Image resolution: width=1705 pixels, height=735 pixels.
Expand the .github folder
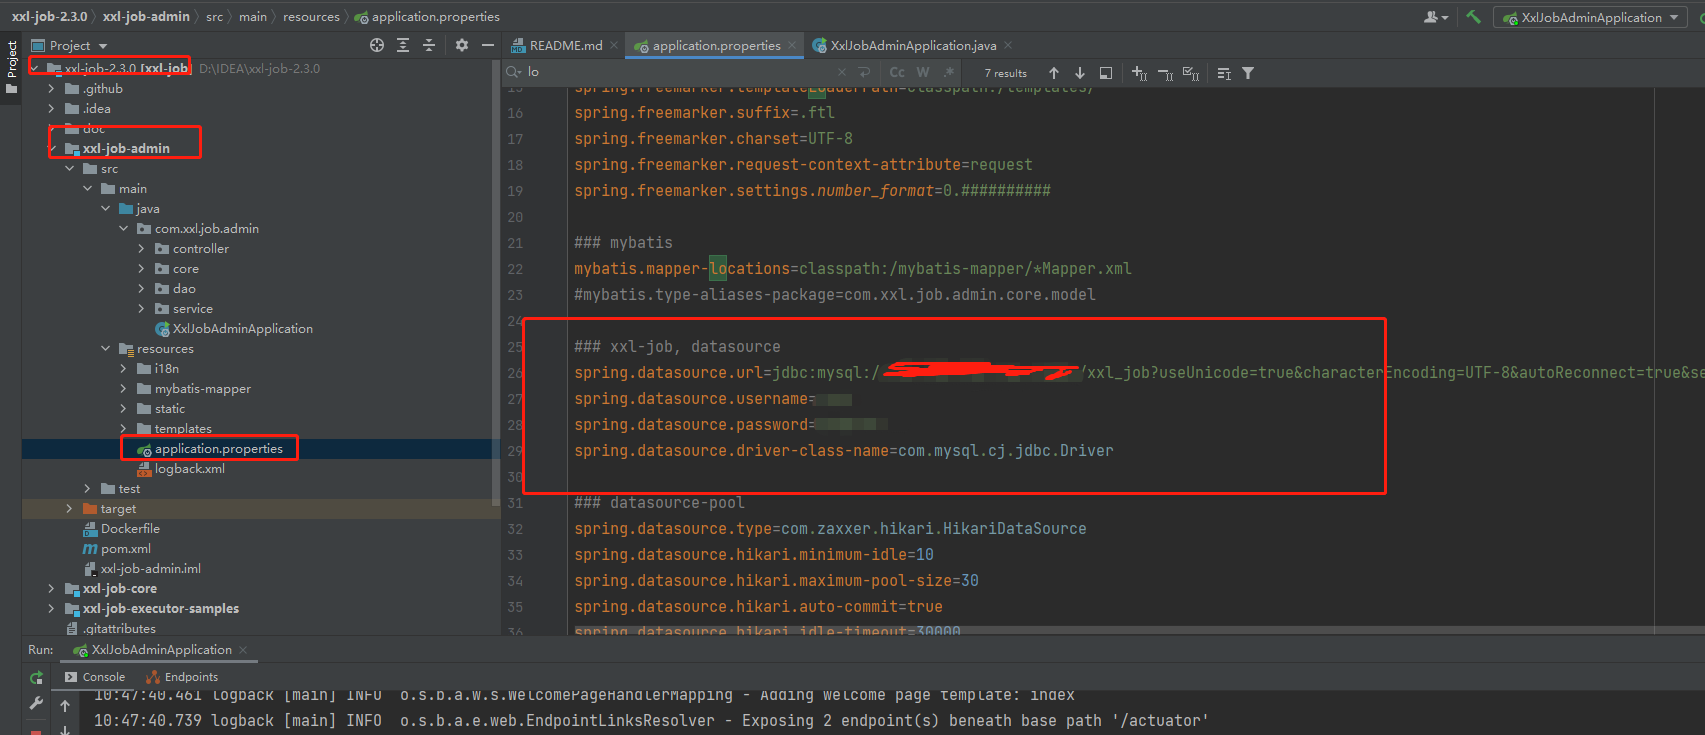point(51,89)
